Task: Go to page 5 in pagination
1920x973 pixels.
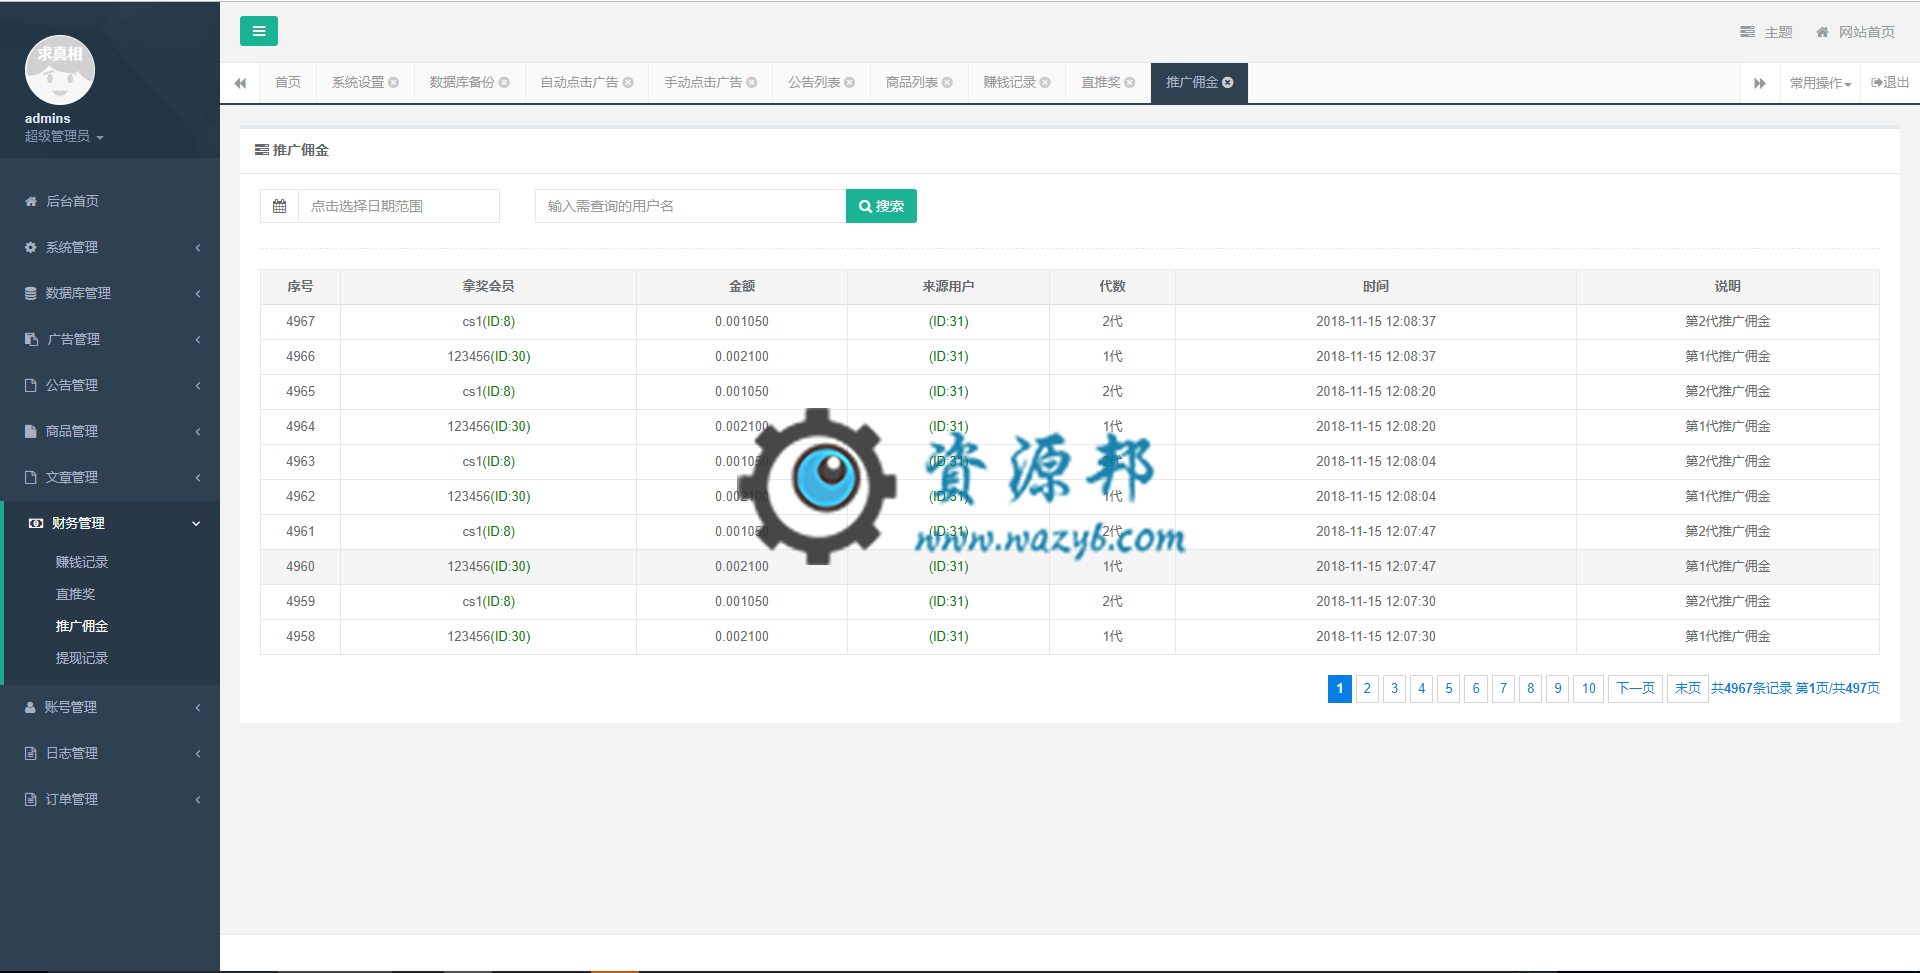Action: [1449, 688]
